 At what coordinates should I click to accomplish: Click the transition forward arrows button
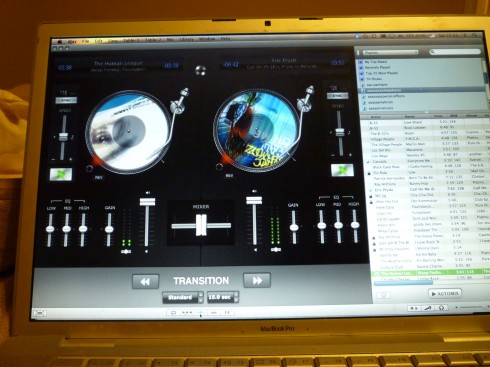coord(257,280)
